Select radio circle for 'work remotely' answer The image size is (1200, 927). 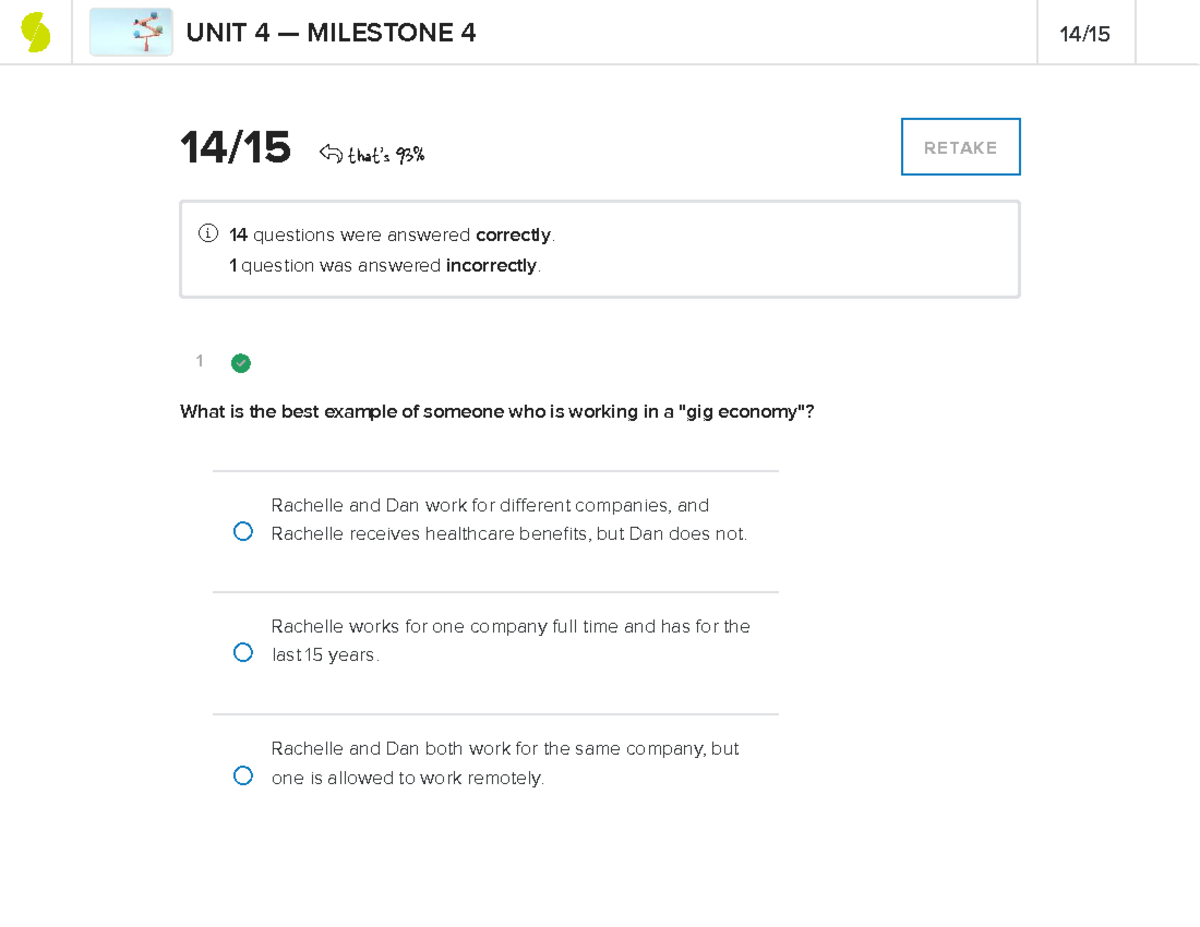243,776
